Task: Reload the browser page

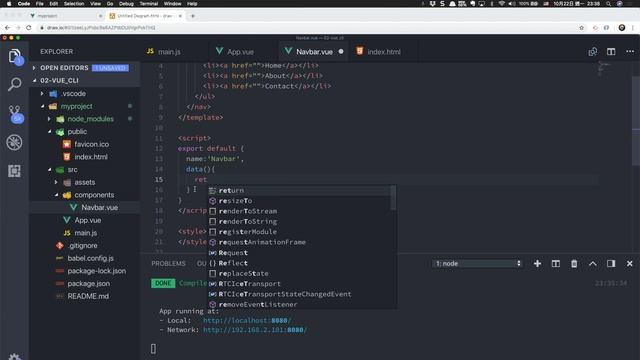Action: 29,28
